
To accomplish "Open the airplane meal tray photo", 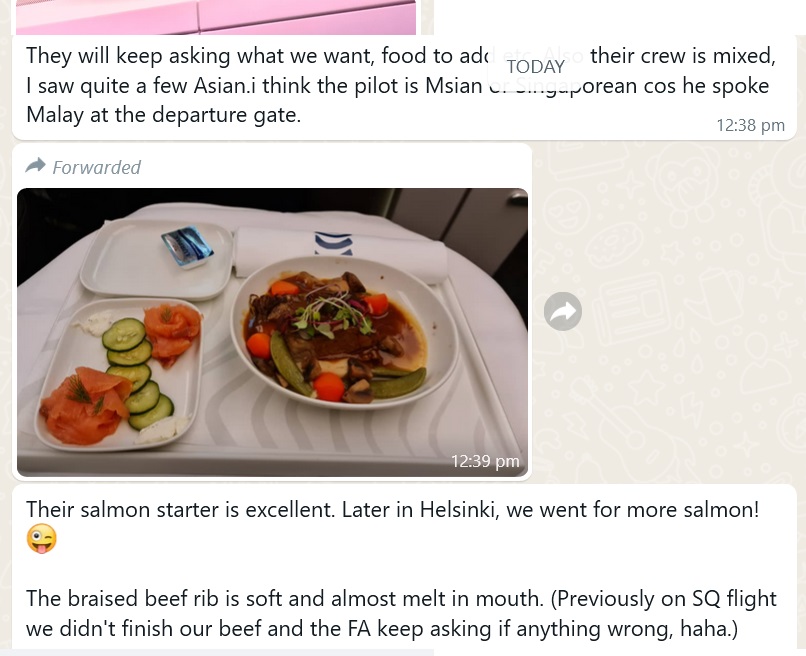I will [272, 332].
